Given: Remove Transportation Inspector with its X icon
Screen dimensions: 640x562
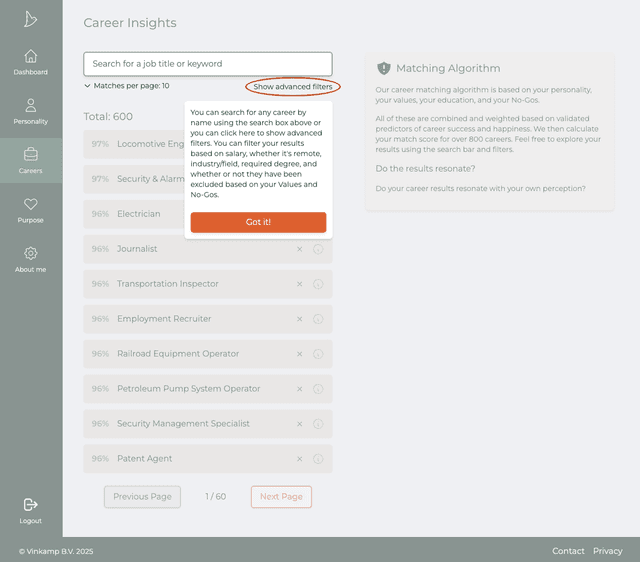Looking at the screenshot, I should 300,284.
